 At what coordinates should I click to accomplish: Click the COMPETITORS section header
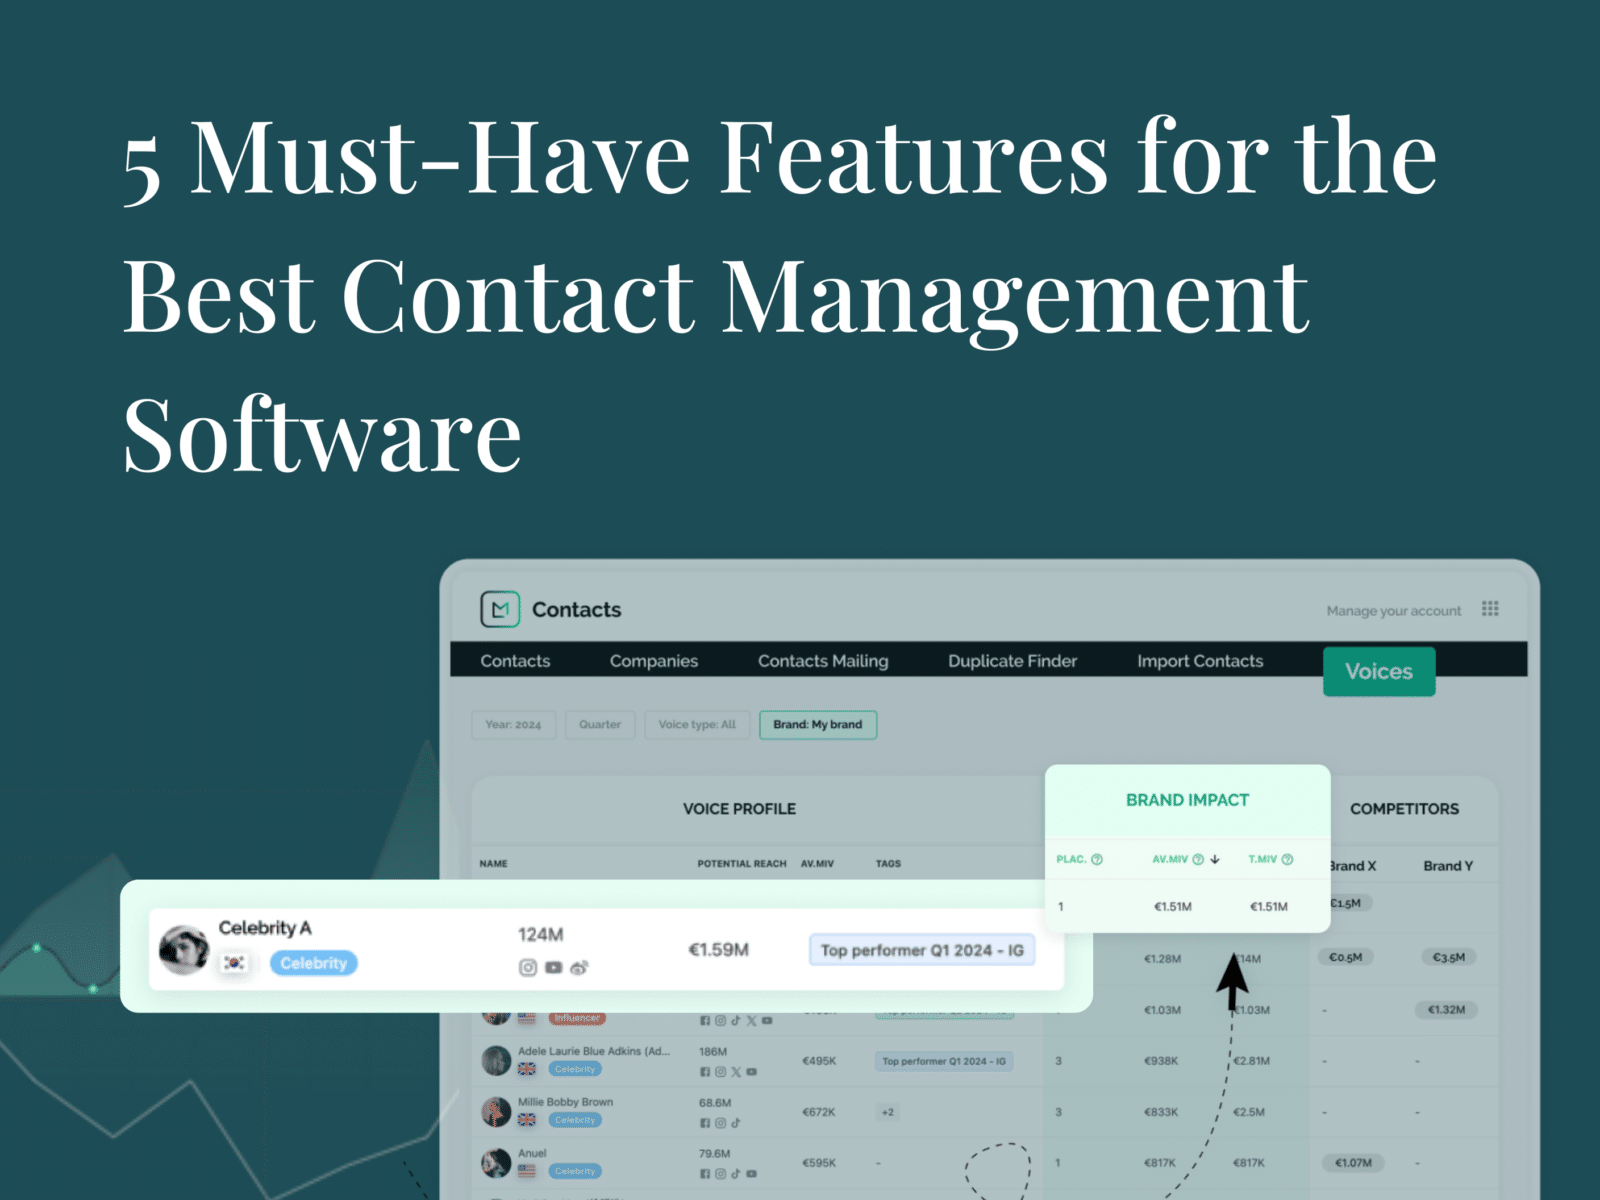pyautogui.click(x=1404, y=808)
